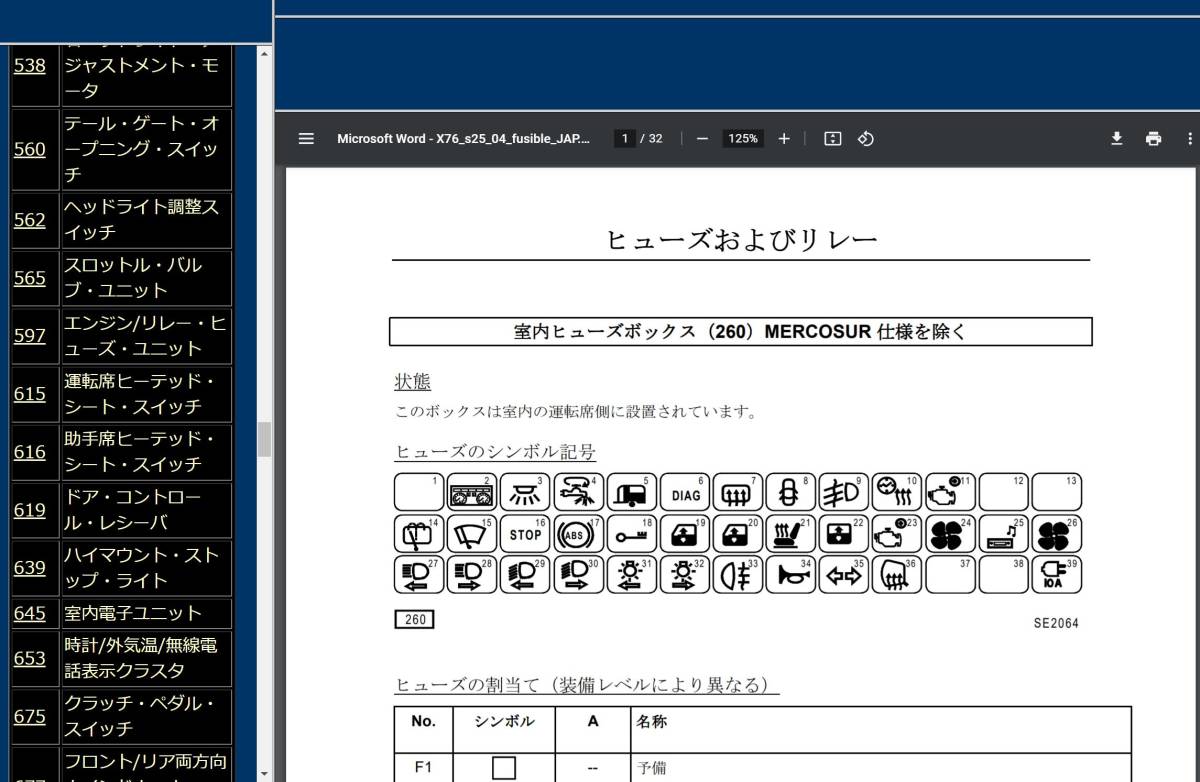Screen dimensions: 1200x782
Task: Click the ABS fuse symbol number 17
Action: [x=579, y=534]
